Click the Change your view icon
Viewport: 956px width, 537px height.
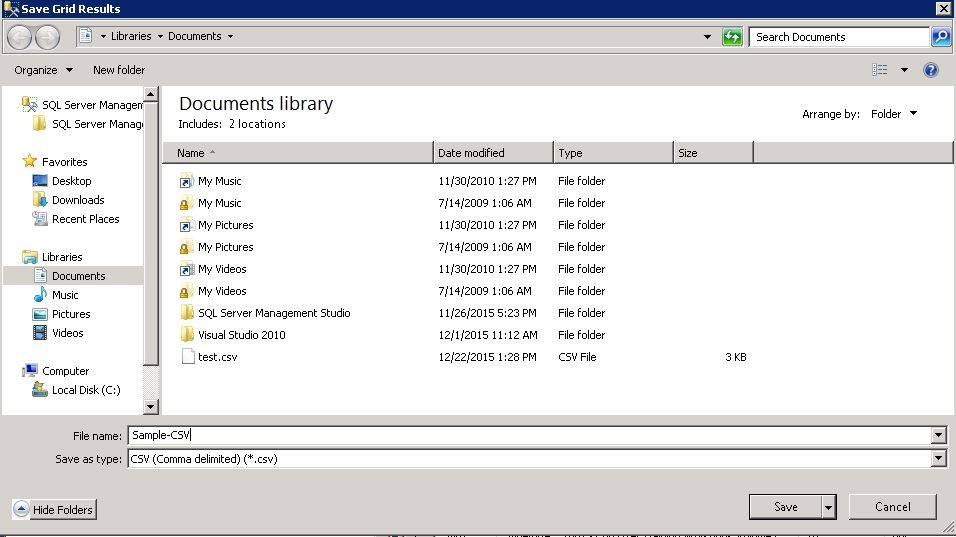pos(880,70)
